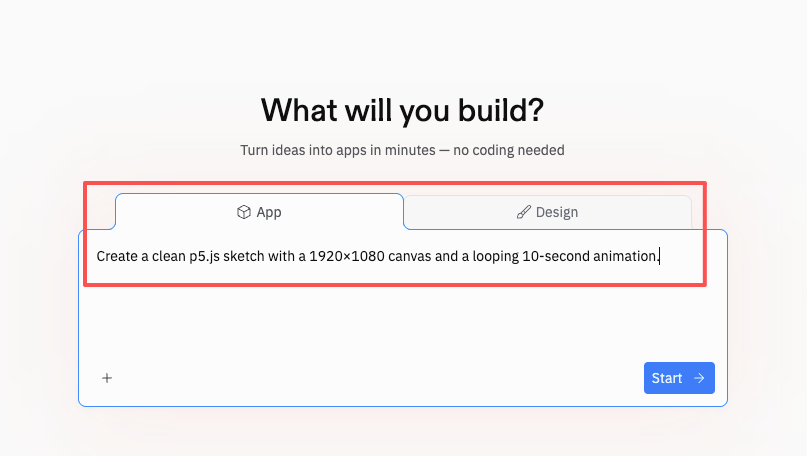Viewport: 807px width, 456px height.
Task: Click the "What will you build?" heading
Action: (402, 109)
